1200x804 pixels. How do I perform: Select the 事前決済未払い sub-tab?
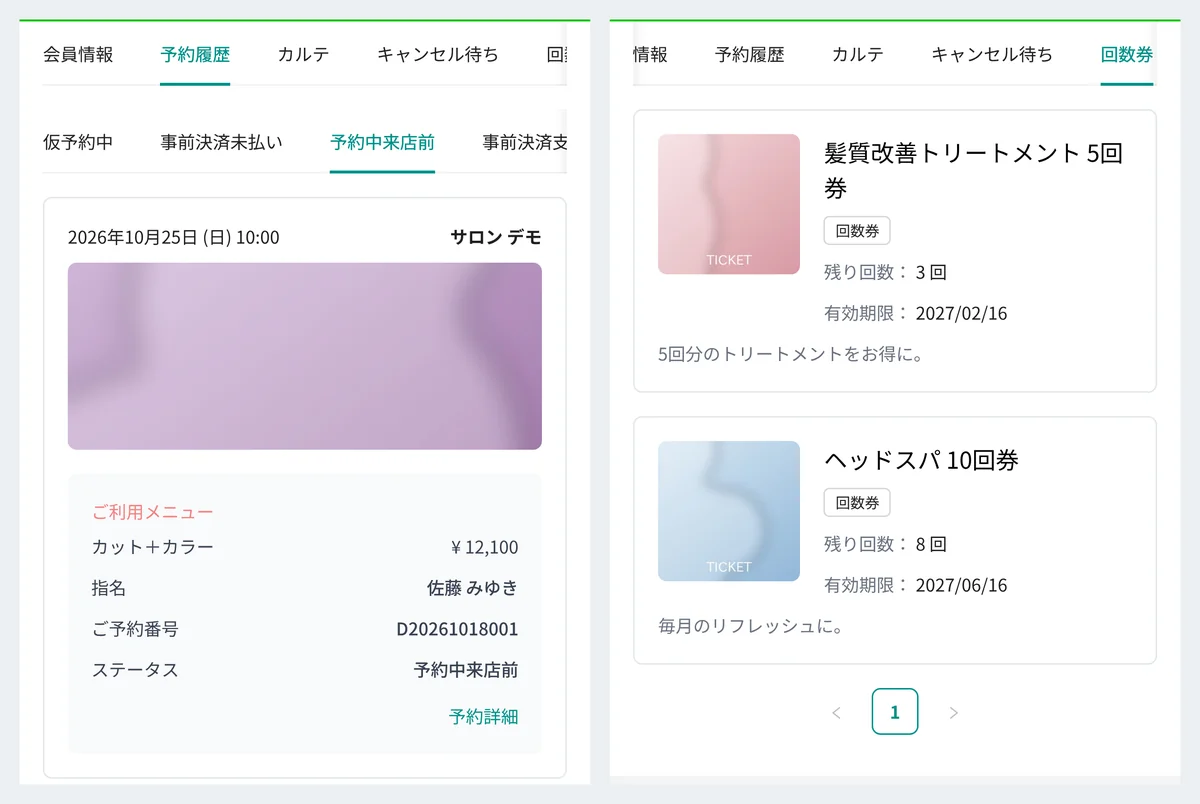(221, 142)
